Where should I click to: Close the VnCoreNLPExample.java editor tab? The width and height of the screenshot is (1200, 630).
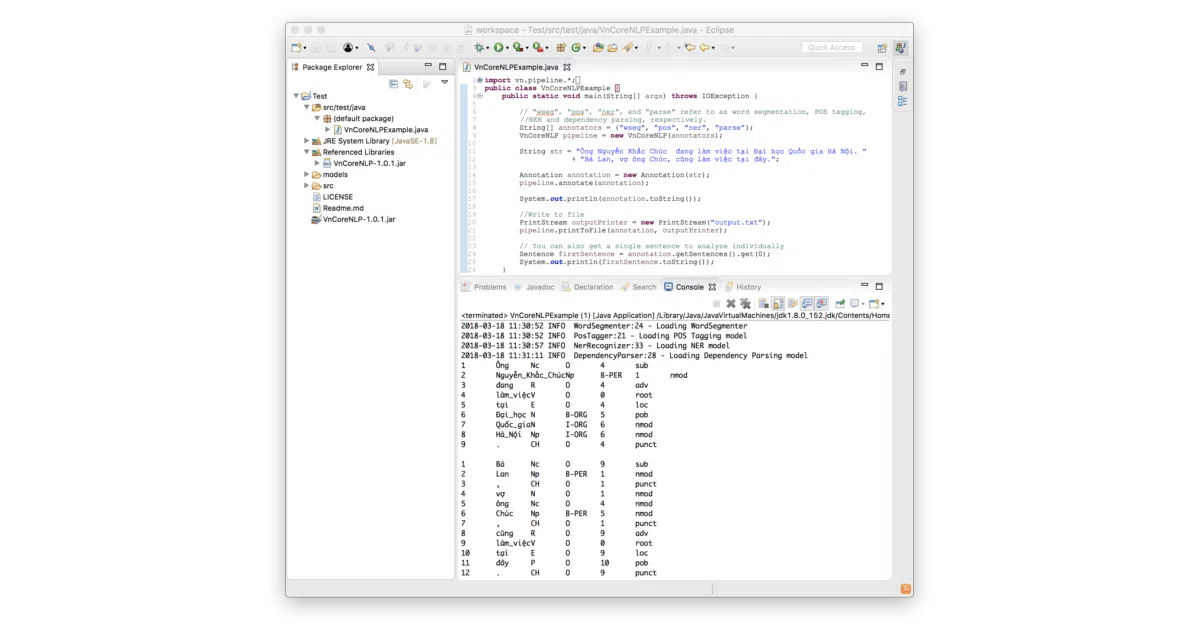567,67
